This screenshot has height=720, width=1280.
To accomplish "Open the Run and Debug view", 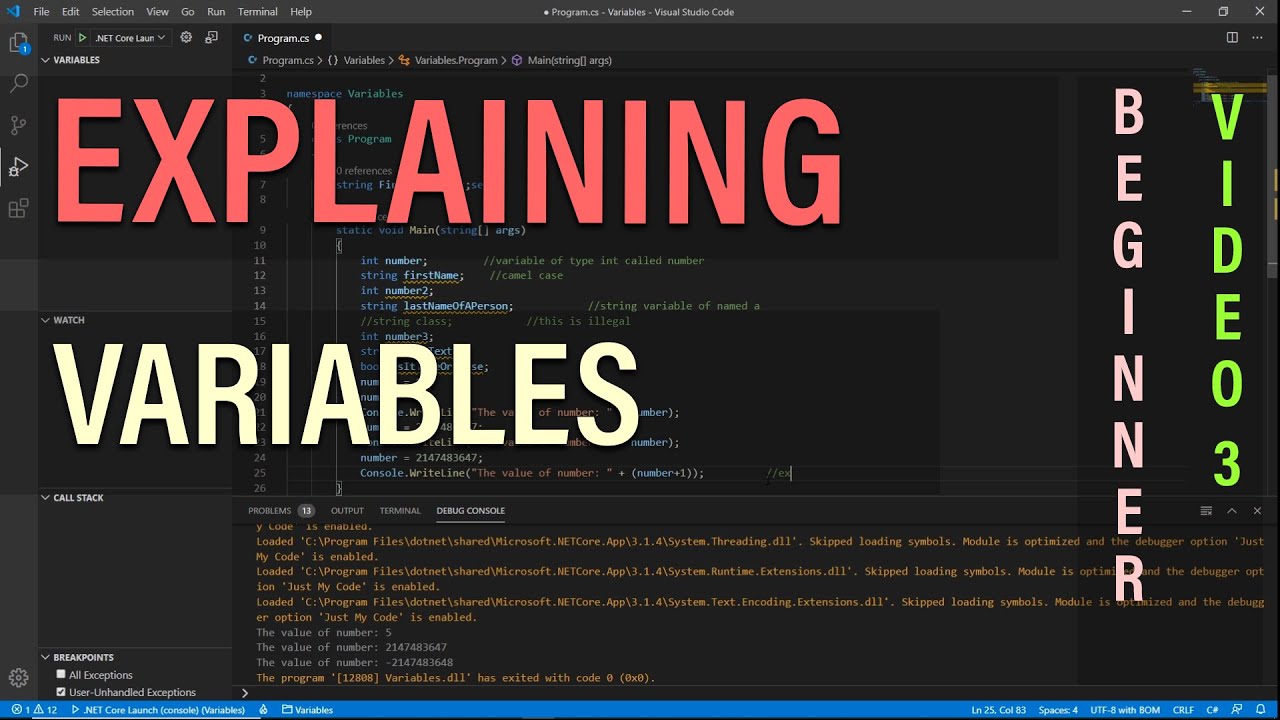I will tap(18, 167).
